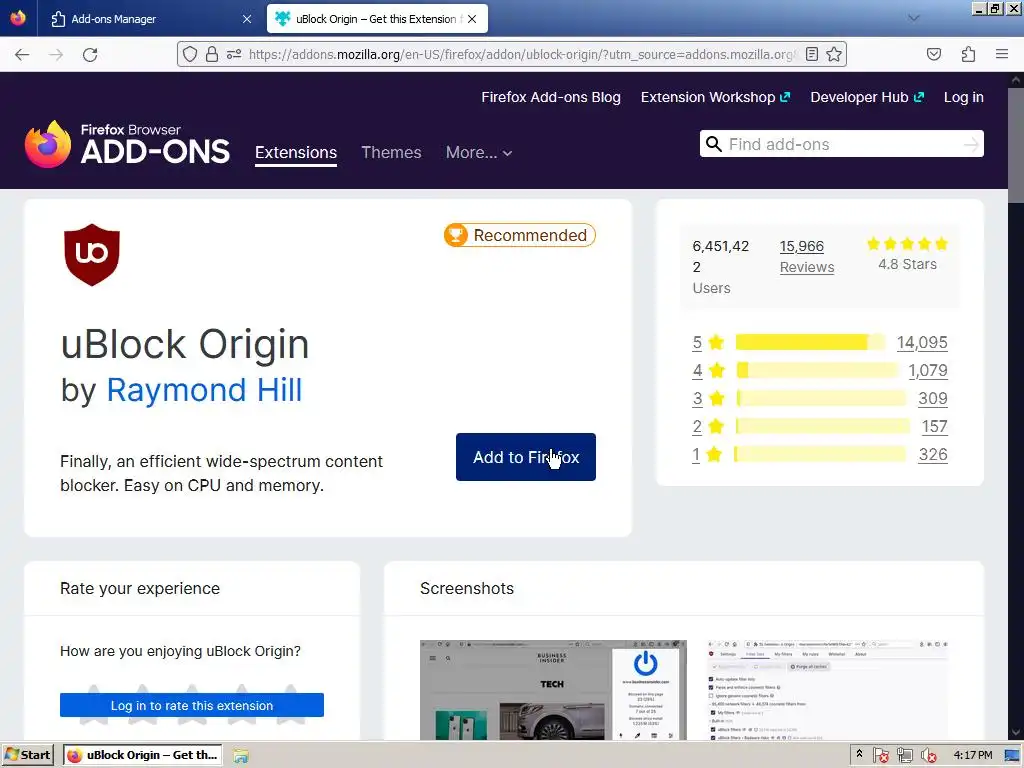Open the 15,966 Reviews link

point(807,257)
